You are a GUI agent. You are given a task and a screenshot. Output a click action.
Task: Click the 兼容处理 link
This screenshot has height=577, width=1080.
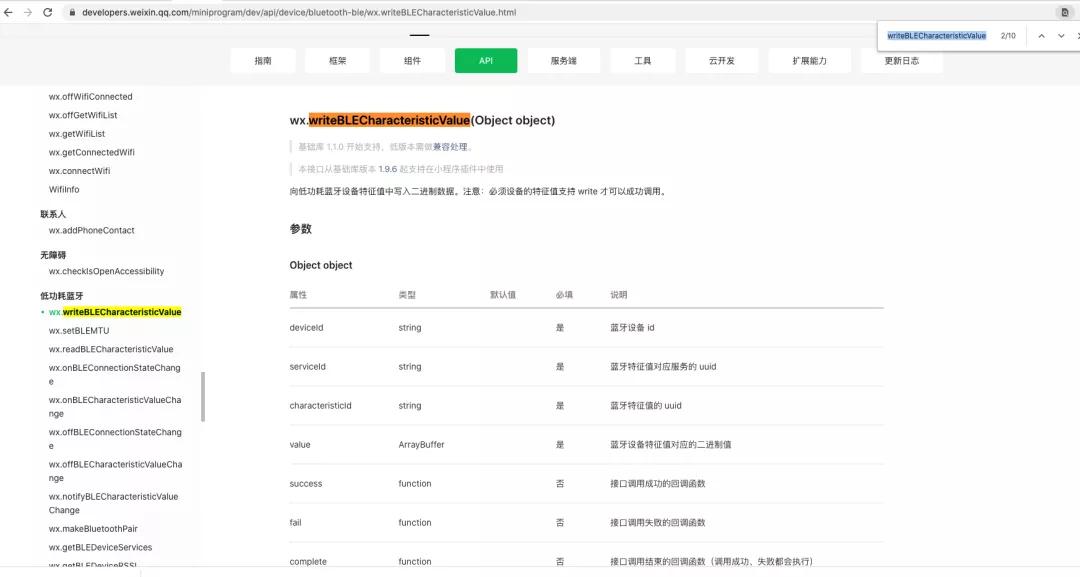click(x=449, y=147)
